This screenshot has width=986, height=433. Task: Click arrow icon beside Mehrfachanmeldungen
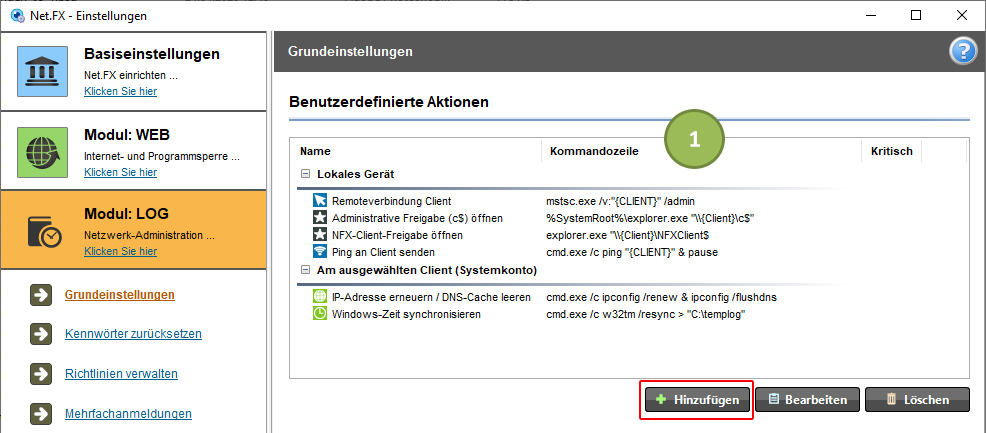click(40, 415)
